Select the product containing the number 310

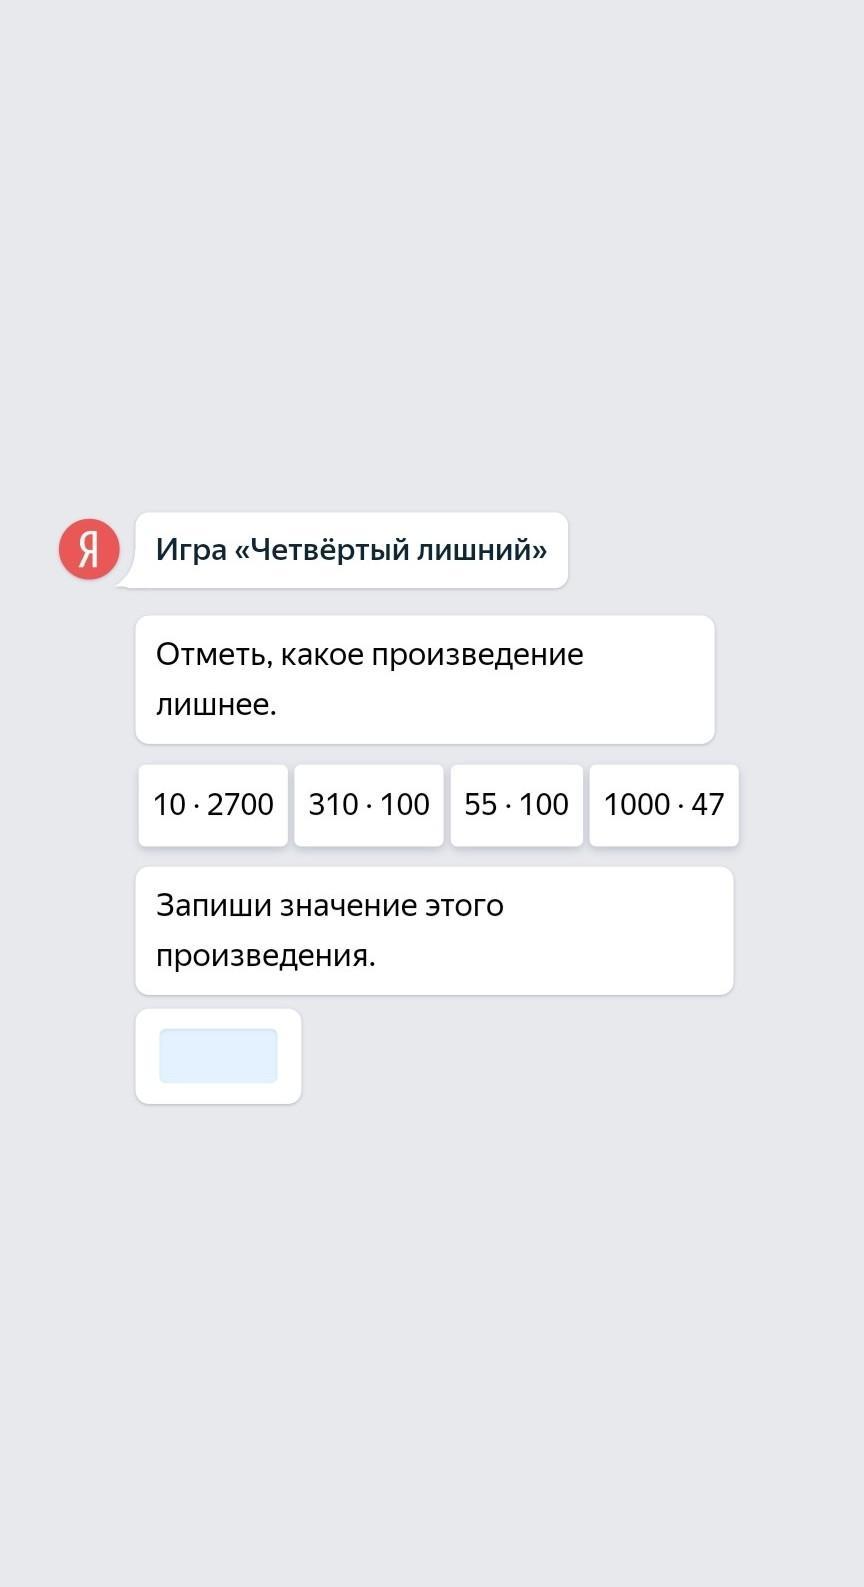coord(368,805)
